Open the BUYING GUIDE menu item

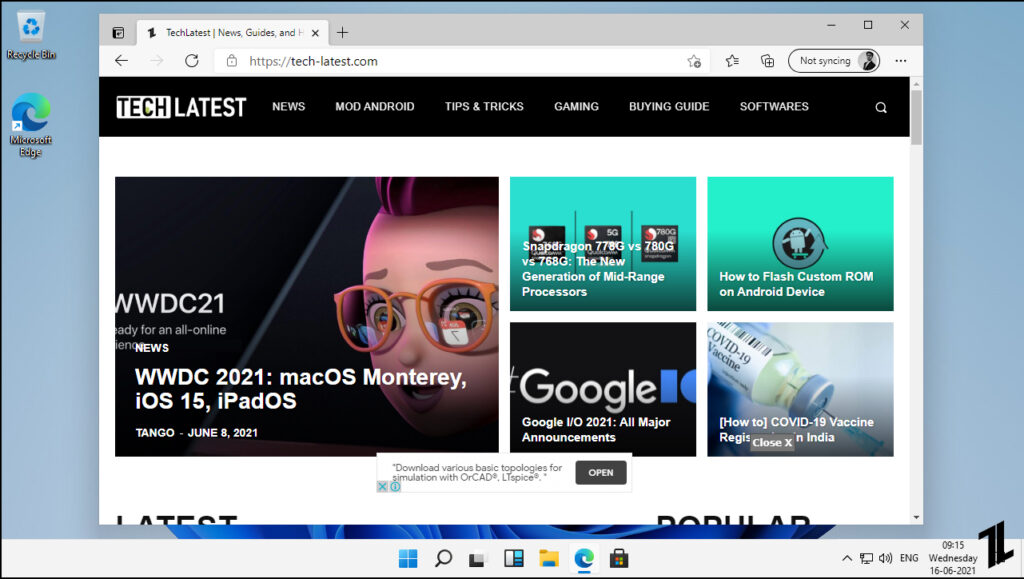669,106
